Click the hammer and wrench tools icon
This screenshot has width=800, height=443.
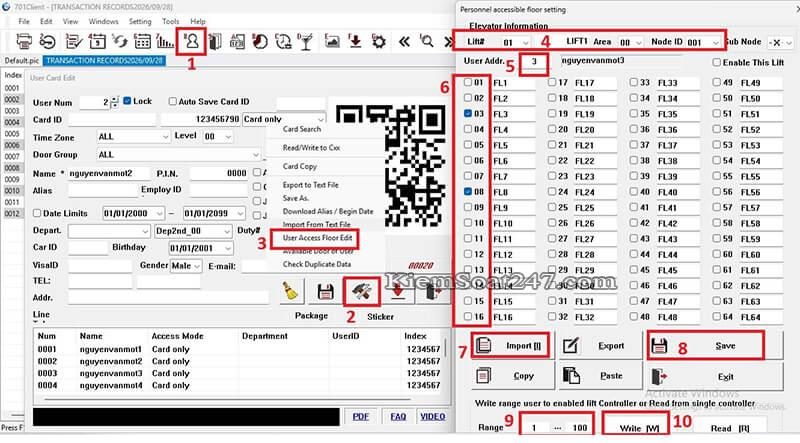click(362, 292)
